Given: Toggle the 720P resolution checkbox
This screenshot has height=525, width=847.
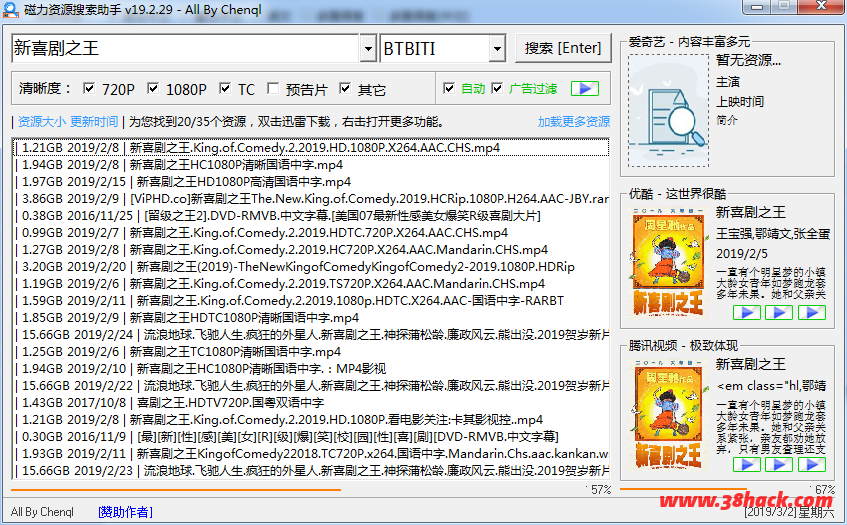Looking at the screenshot, I should [x=89, y=88].
